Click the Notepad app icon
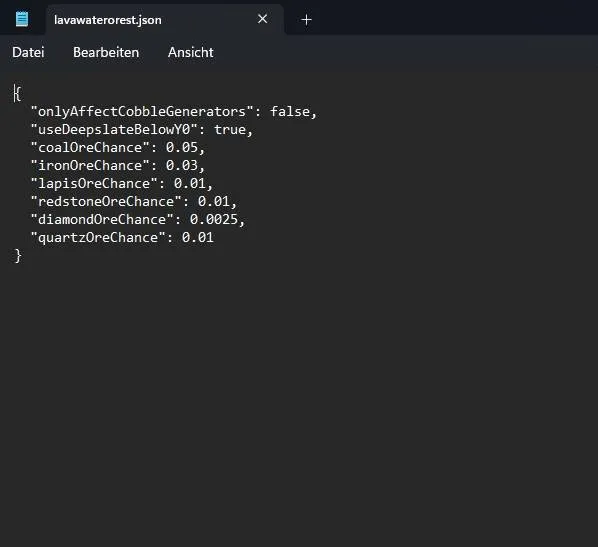598x547 pixels. (x=22, y=19)
